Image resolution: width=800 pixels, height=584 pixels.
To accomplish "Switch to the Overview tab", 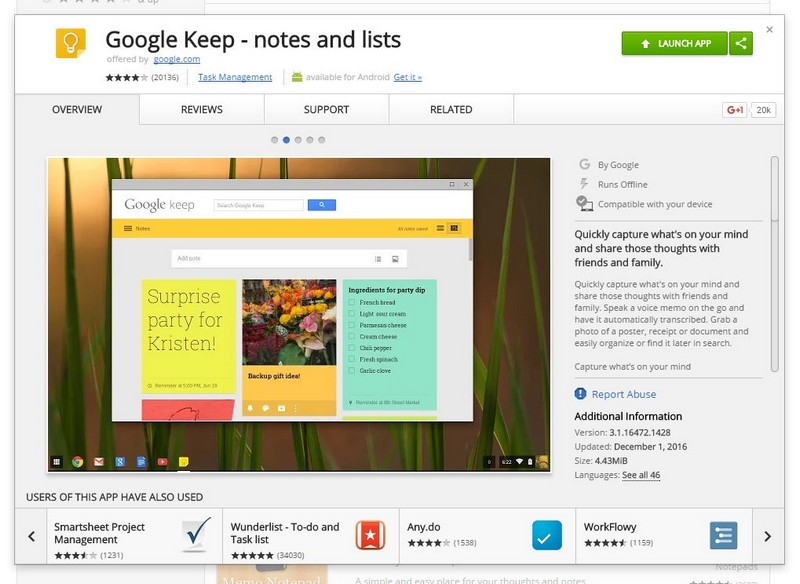I will click(77, 109).
